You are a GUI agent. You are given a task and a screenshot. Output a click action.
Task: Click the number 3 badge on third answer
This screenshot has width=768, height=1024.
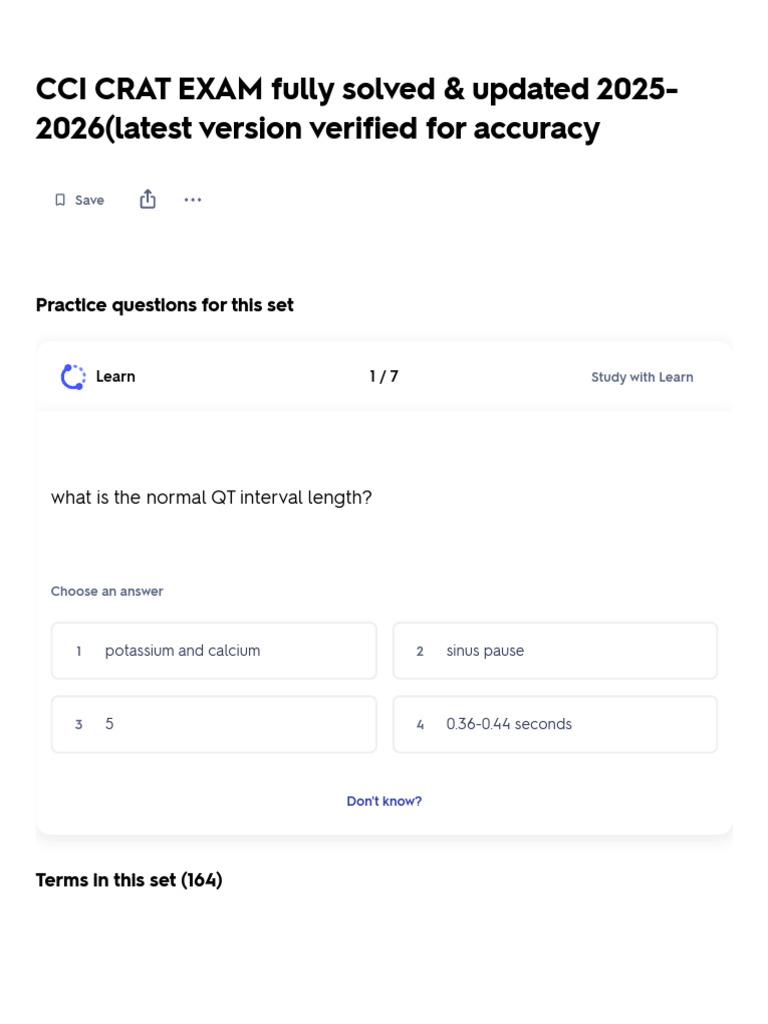point(78,724)
